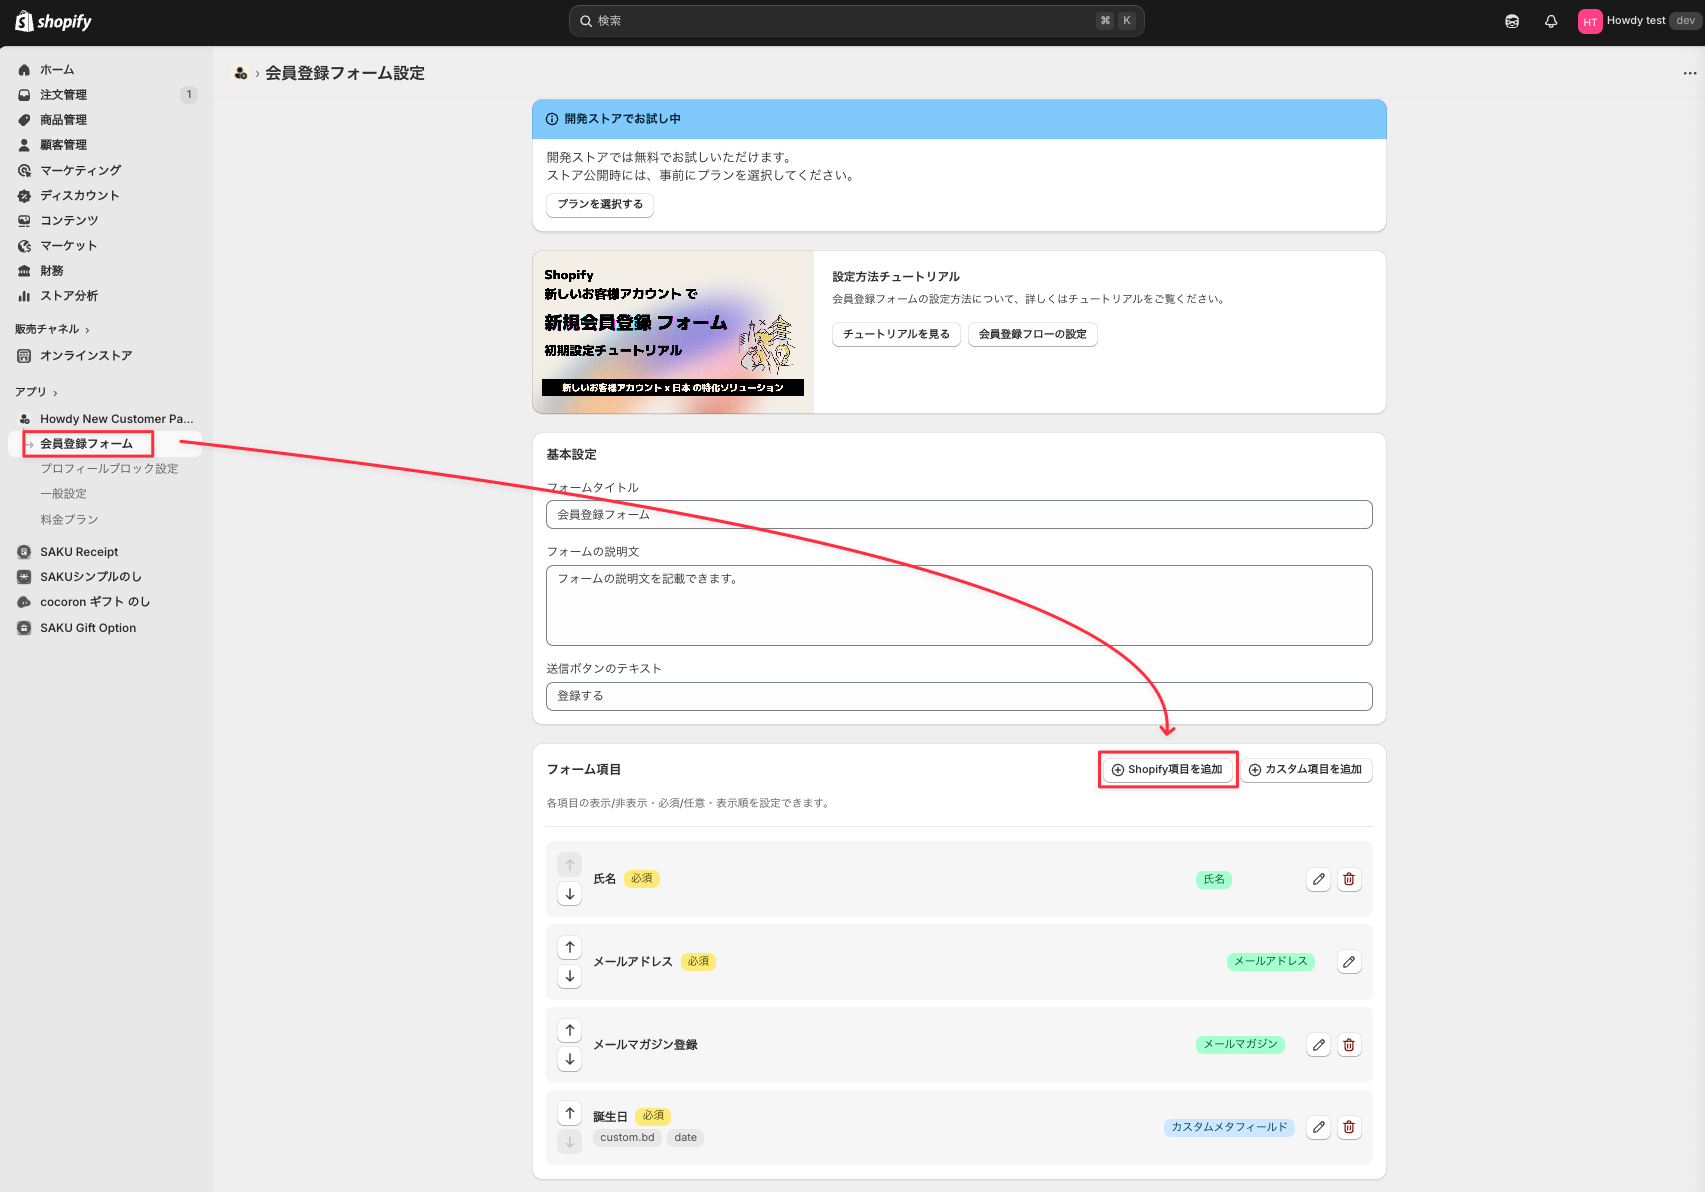
Task: Open the Sidekick icon in top bar
Action: pyautogui.click(x=1512, y=21)
